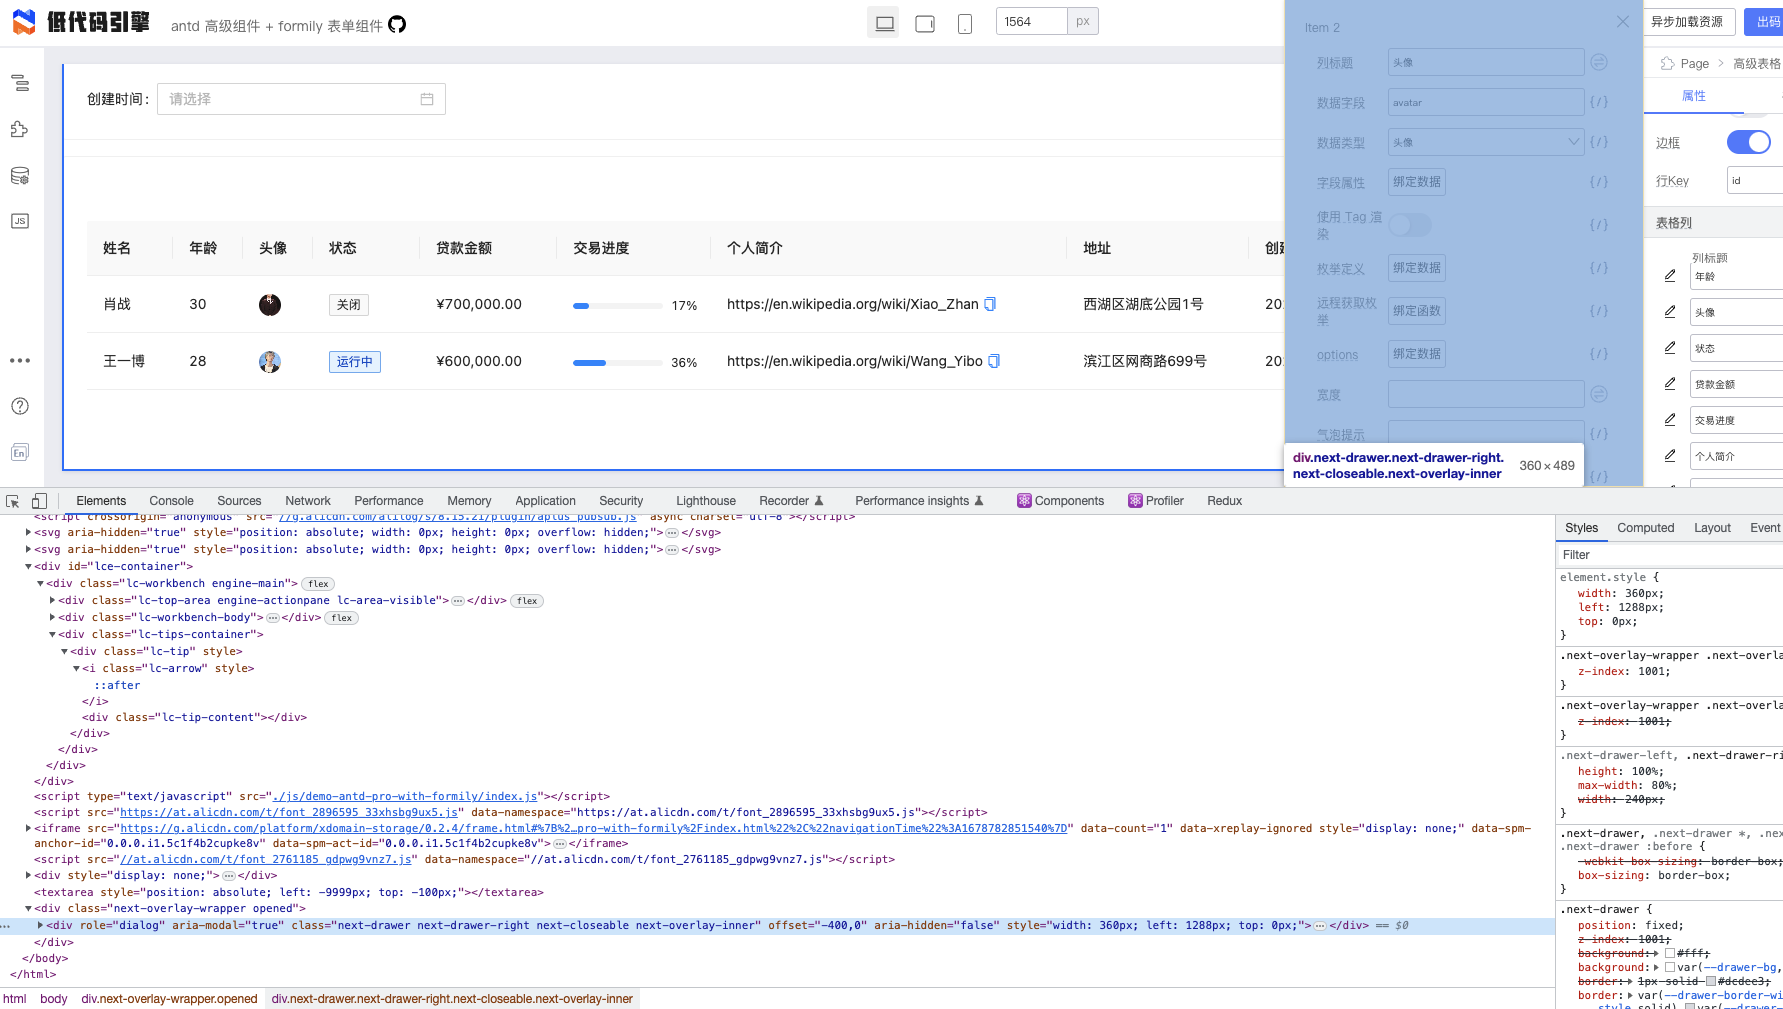
Task: Click the En language switch icon
Action: (20, 452)
